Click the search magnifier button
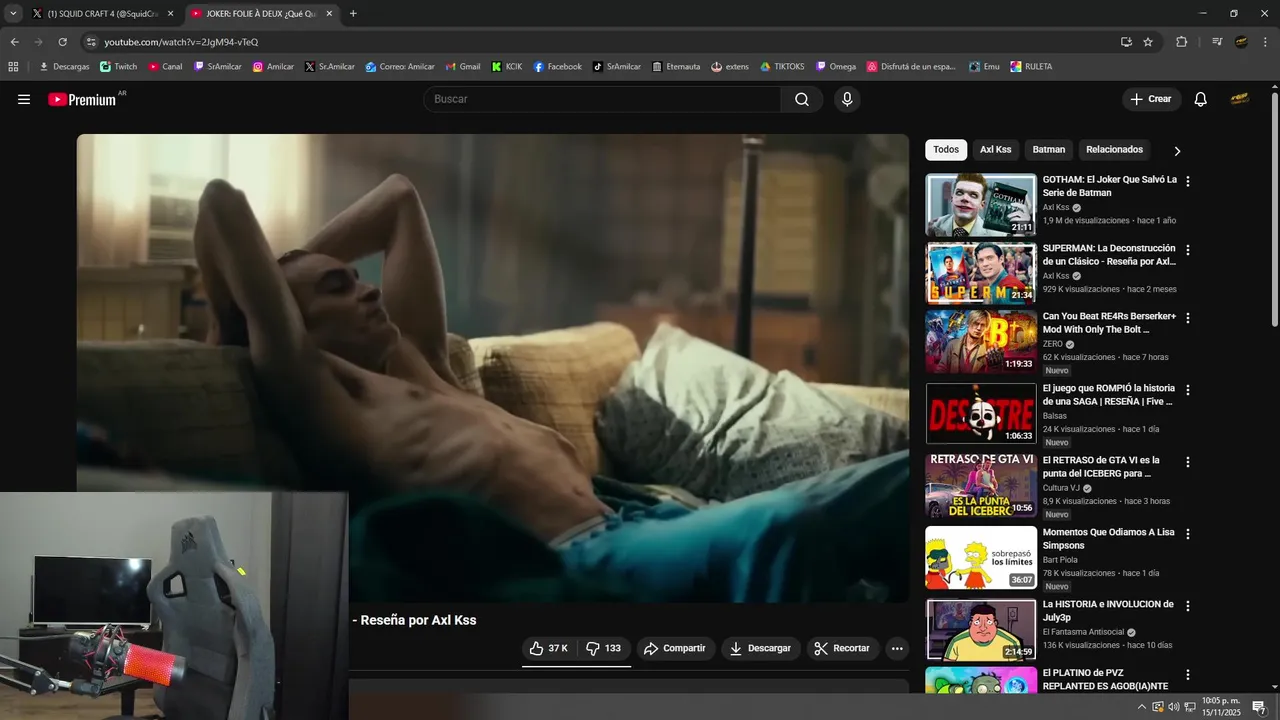This screenshot has height=720, width=1280. pyautogui.click(x=802, y=99)
